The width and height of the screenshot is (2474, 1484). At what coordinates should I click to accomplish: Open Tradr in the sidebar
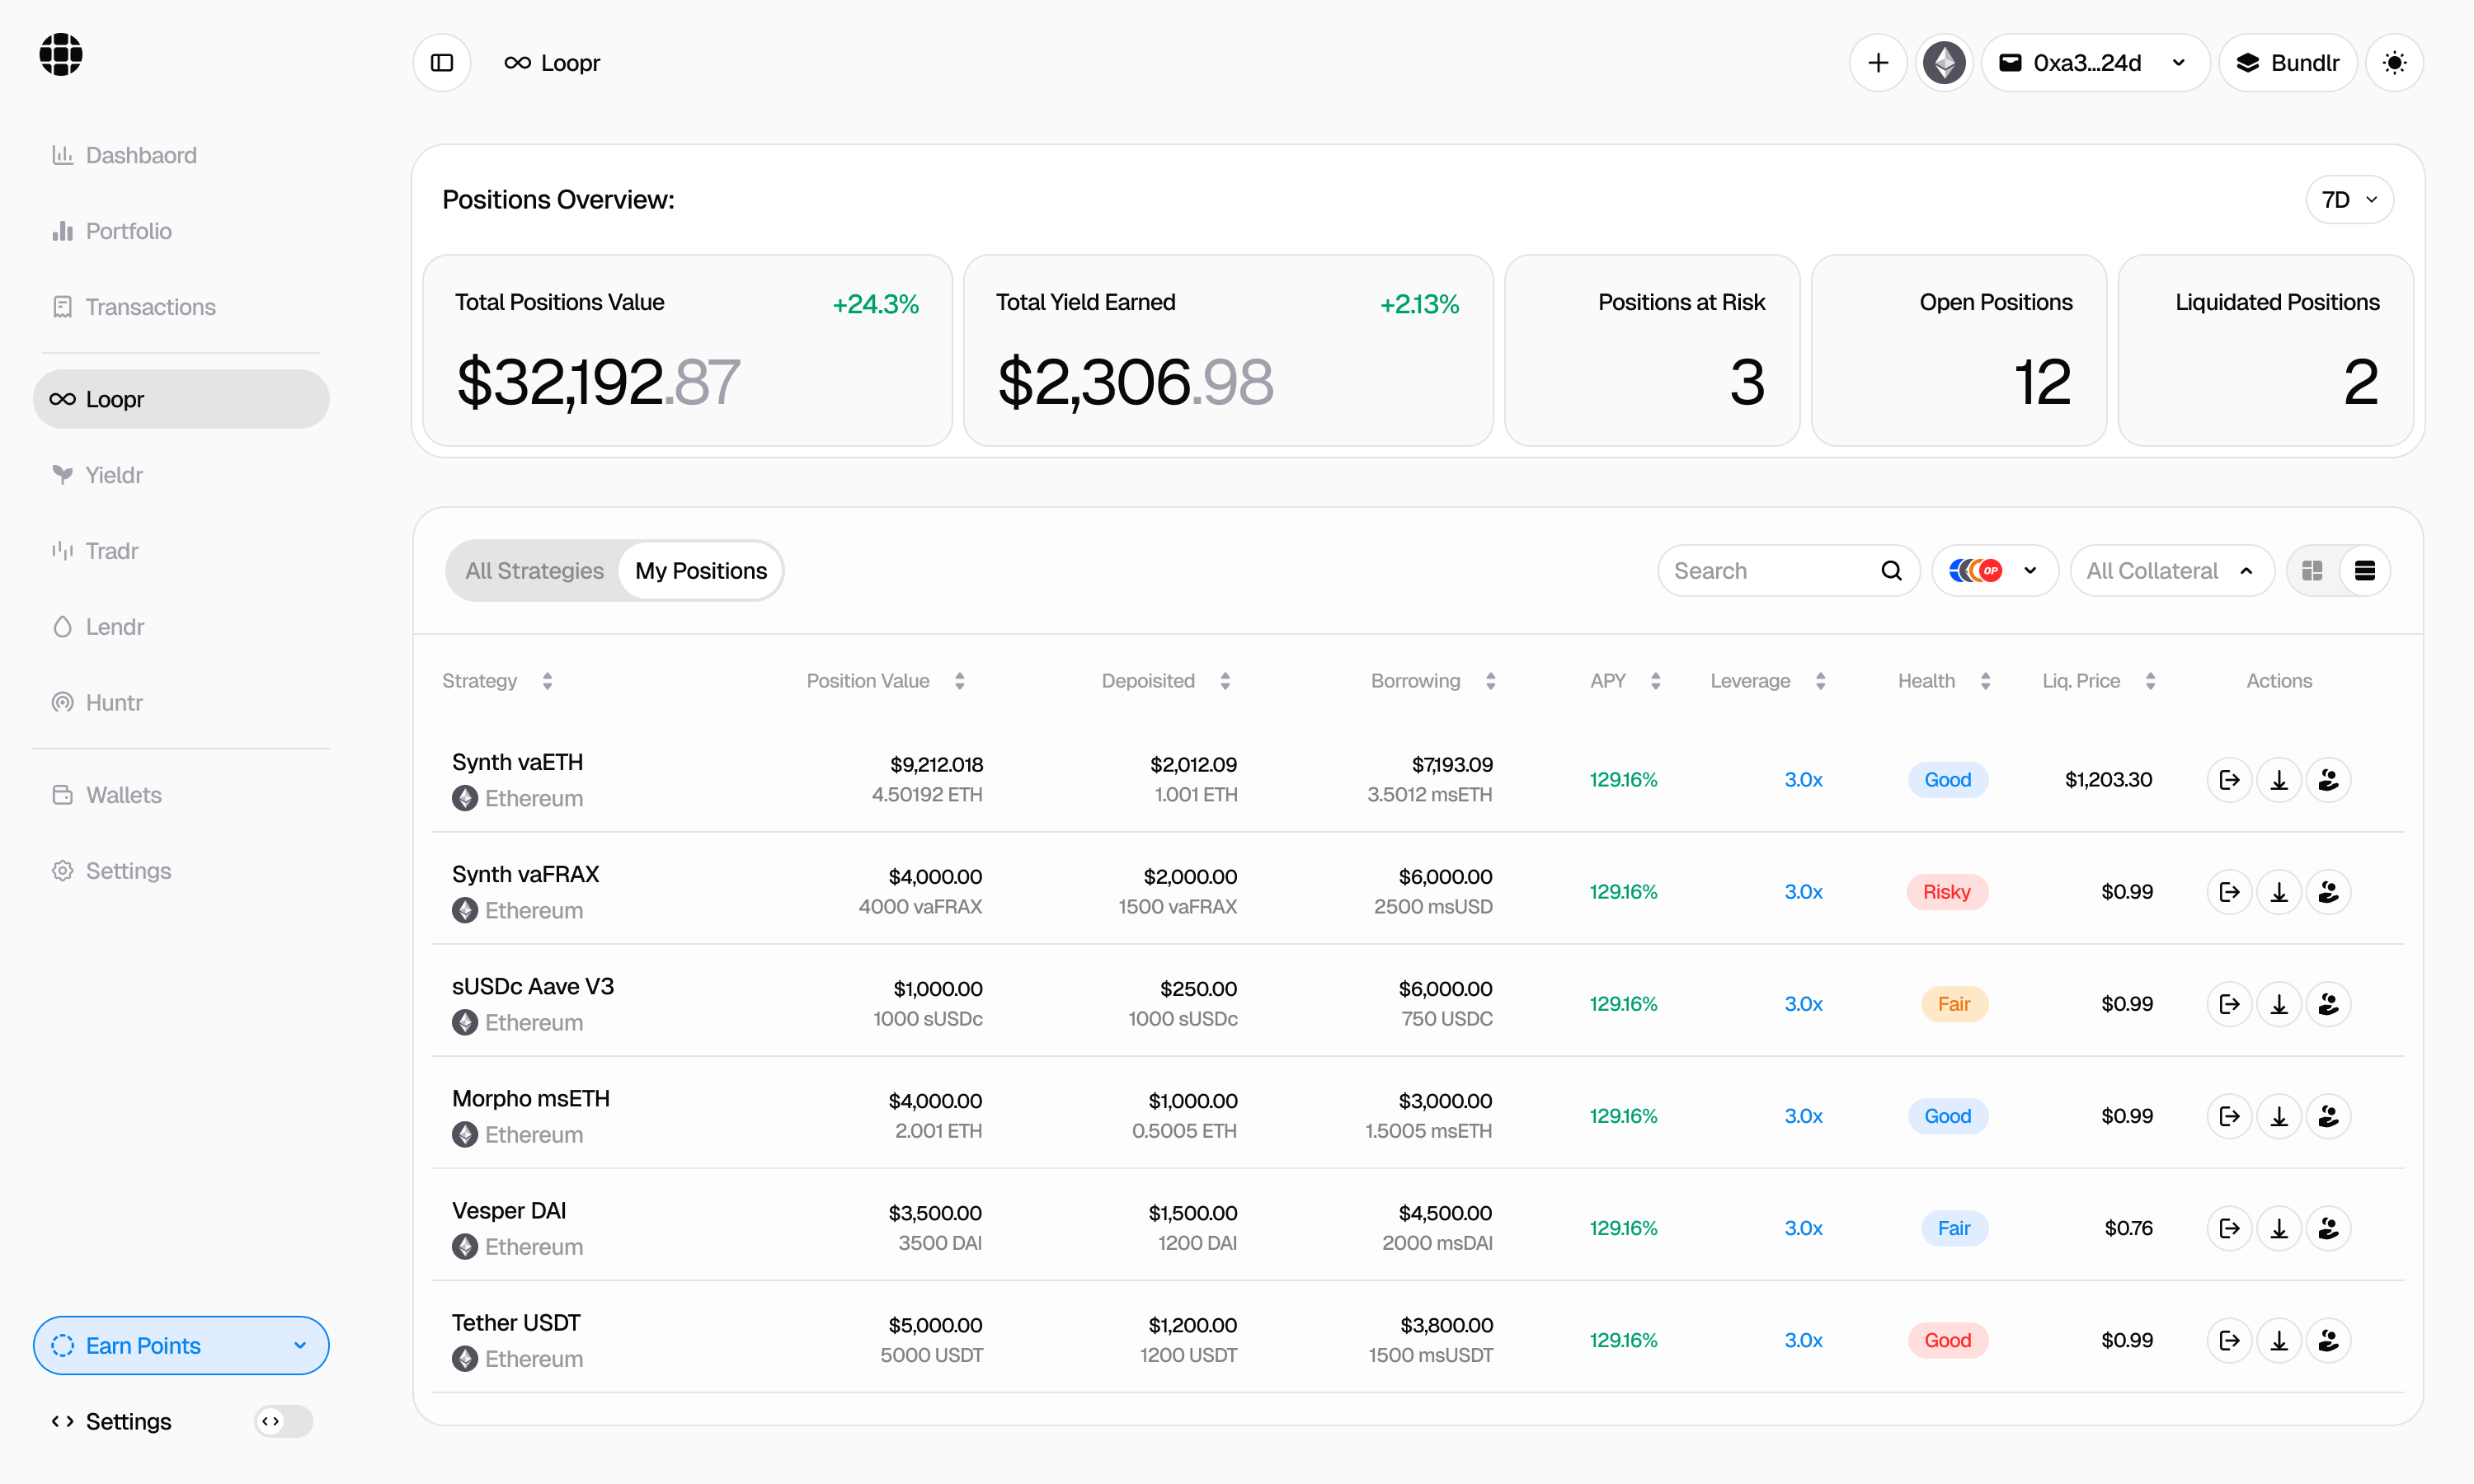[x=181, y=551]
